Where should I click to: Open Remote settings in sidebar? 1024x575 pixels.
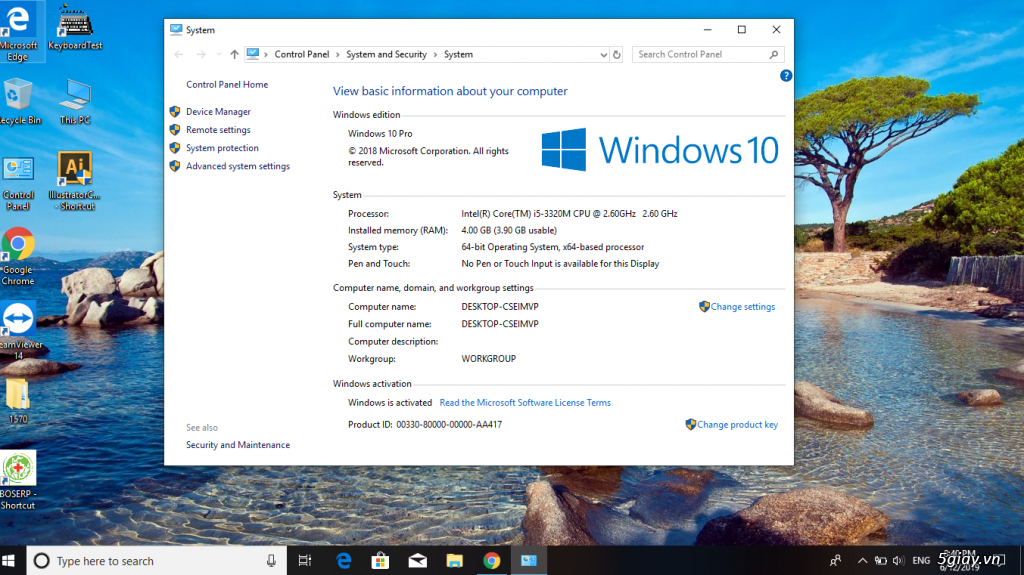pos(218,130)
